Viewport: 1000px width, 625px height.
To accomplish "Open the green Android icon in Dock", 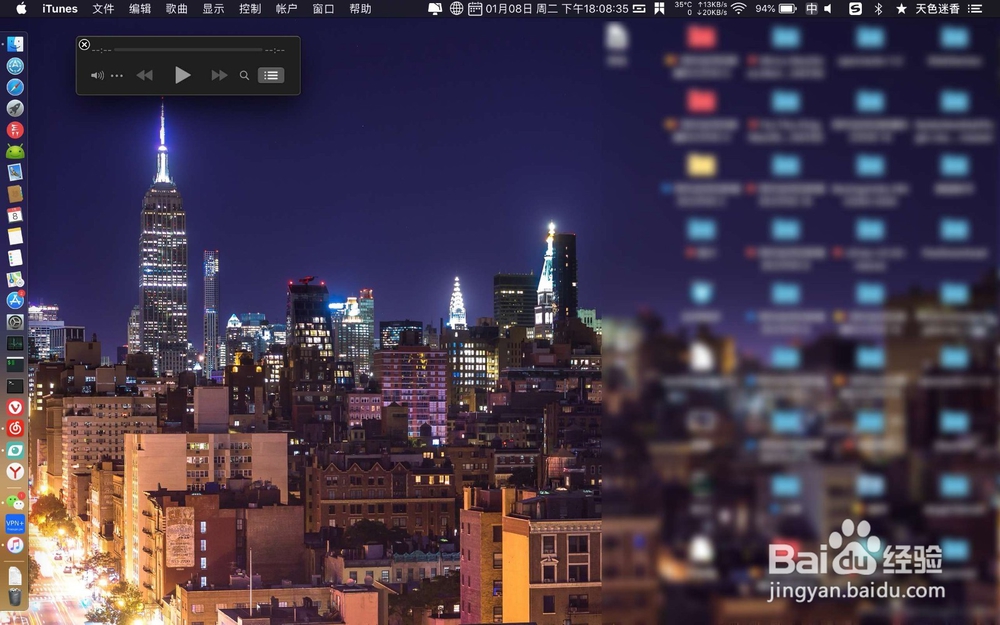I will pyautogui.click(x=15, y=151).
